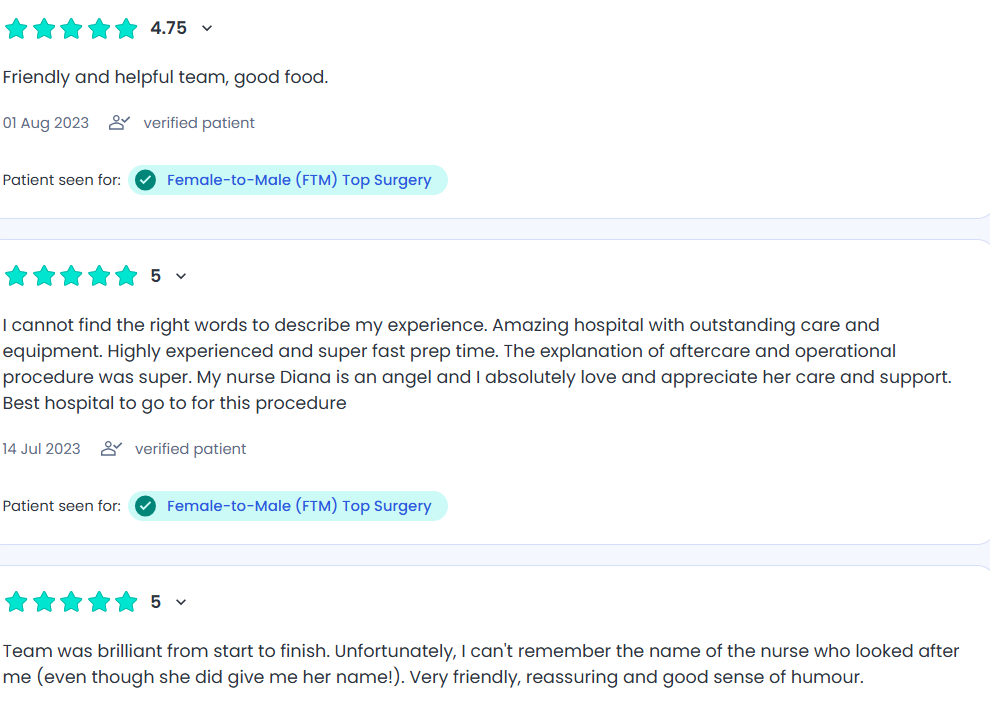
Task: Click the third star of the 14 Jul review
Action: [x=71, y=276]
